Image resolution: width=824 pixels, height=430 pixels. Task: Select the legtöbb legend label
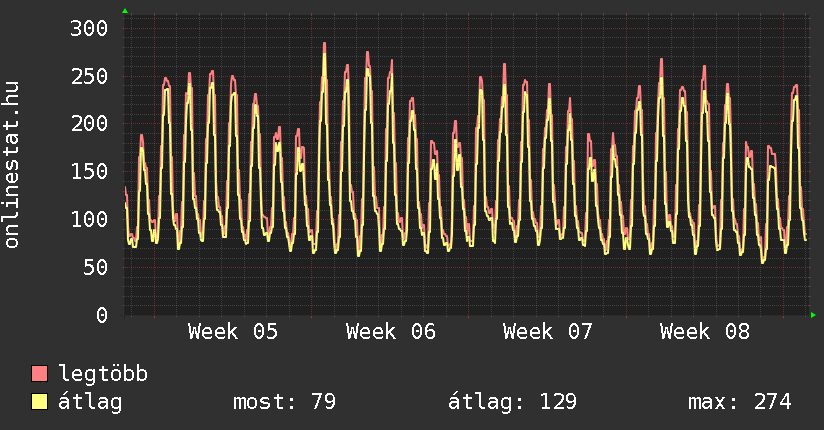[x=103, y=374]
